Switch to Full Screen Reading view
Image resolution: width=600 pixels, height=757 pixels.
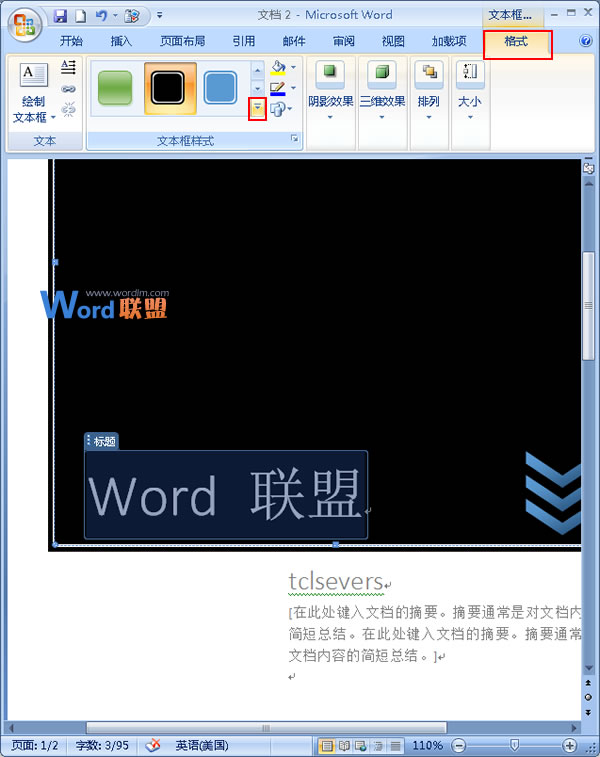tap(344, 746)
